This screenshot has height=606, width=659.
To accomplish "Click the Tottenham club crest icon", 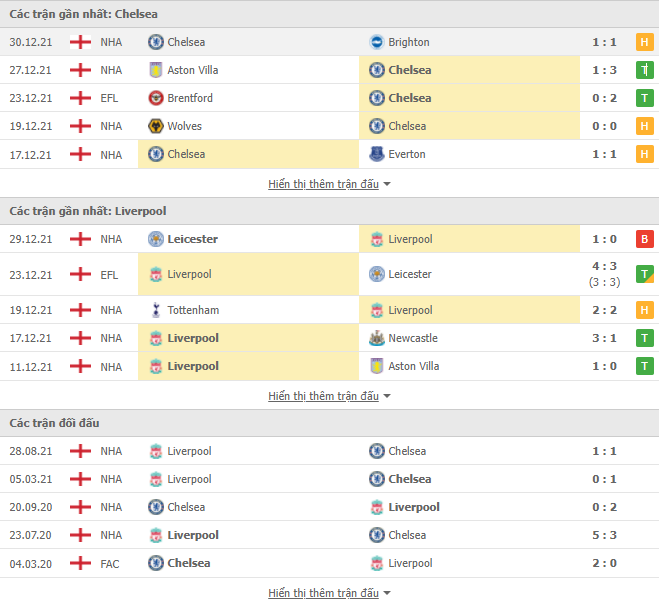I will click(x=156, y=310).
